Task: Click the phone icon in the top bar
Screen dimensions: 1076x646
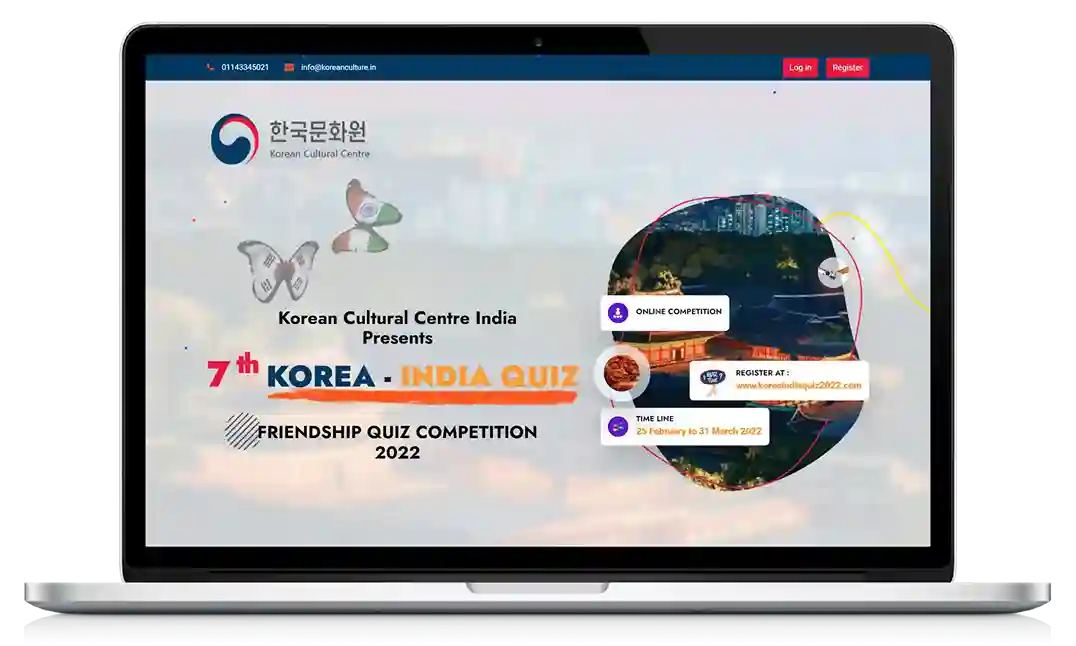Action: 210,67
